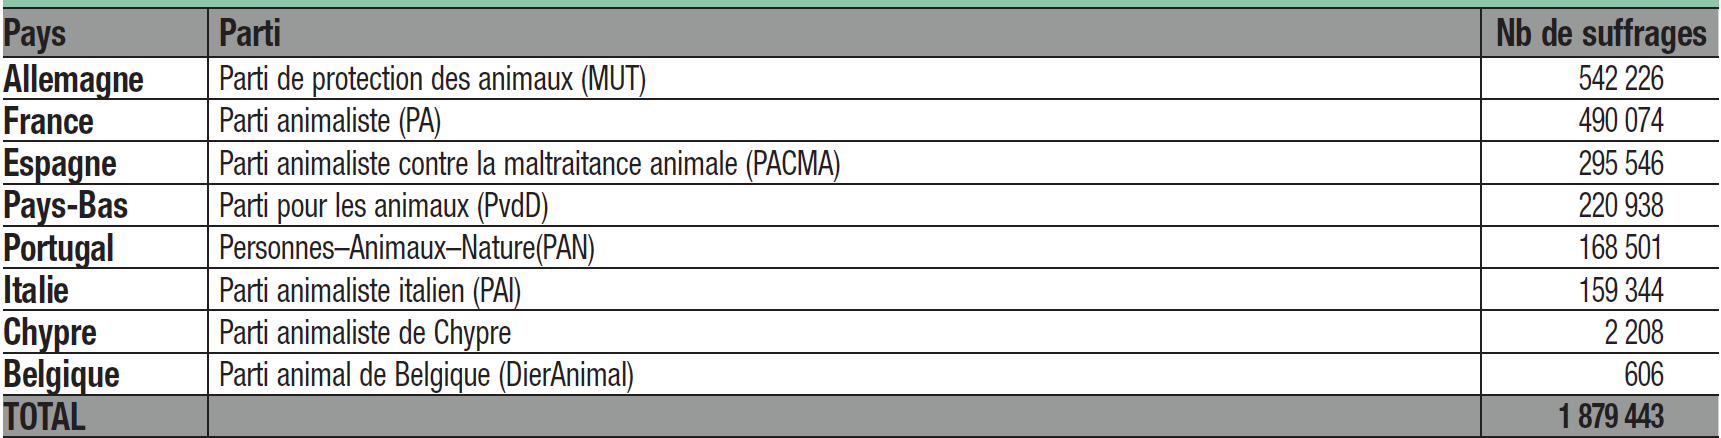Click the Portugal row label
1721x438 pixels.
coord(59,248)
